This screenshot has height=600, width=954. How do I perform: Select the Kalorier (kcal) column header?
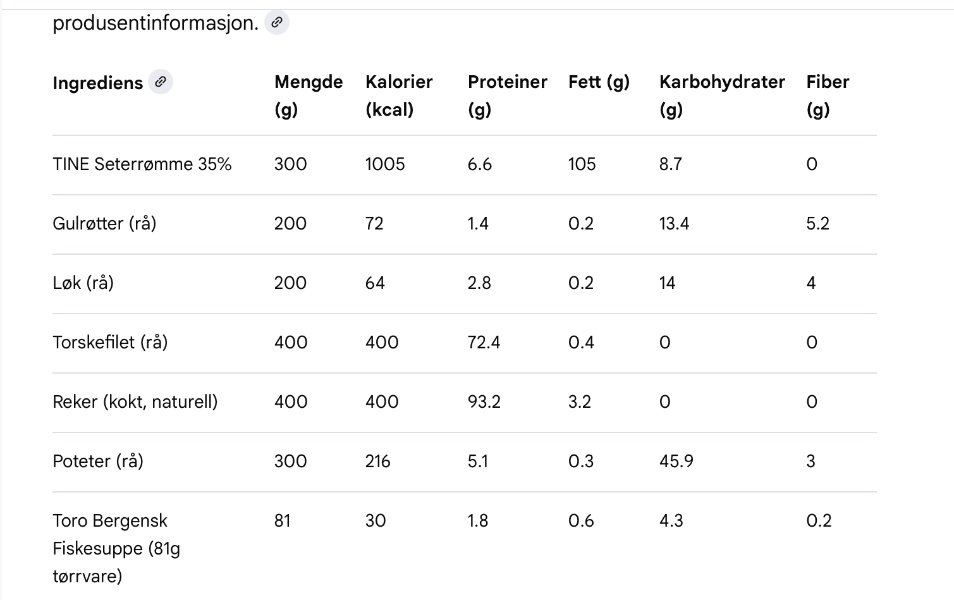pos(399,96)
